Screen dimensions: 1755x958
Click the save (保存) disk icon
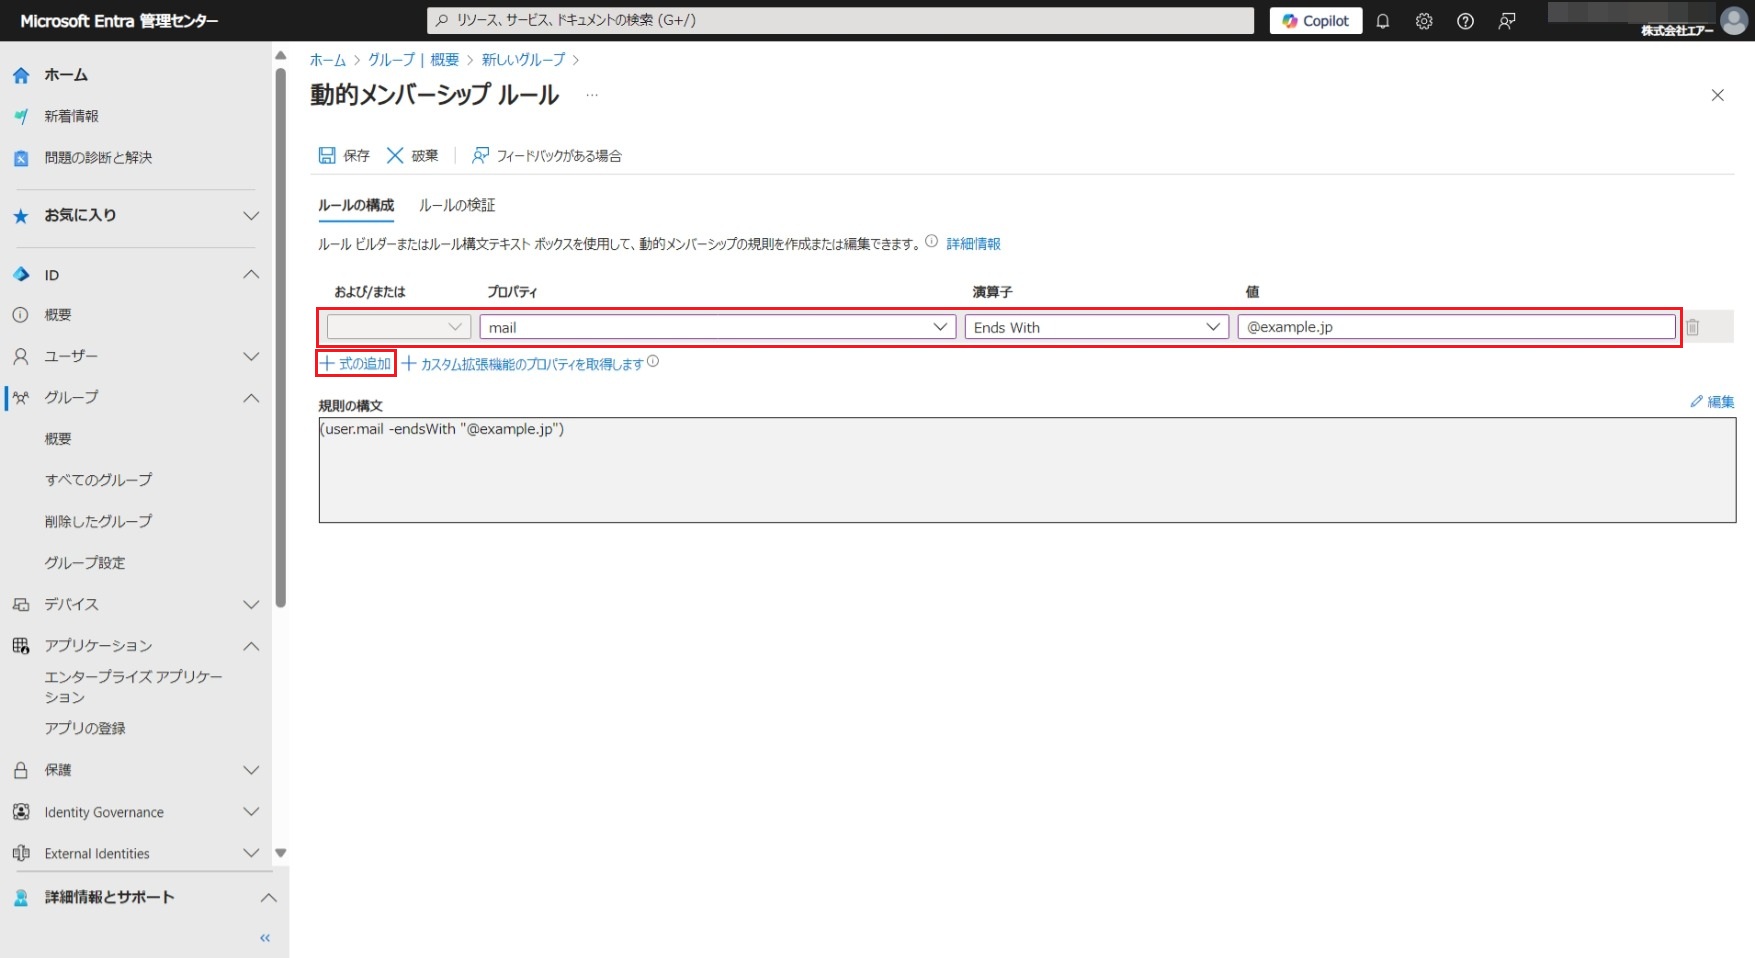pos(327,155)
